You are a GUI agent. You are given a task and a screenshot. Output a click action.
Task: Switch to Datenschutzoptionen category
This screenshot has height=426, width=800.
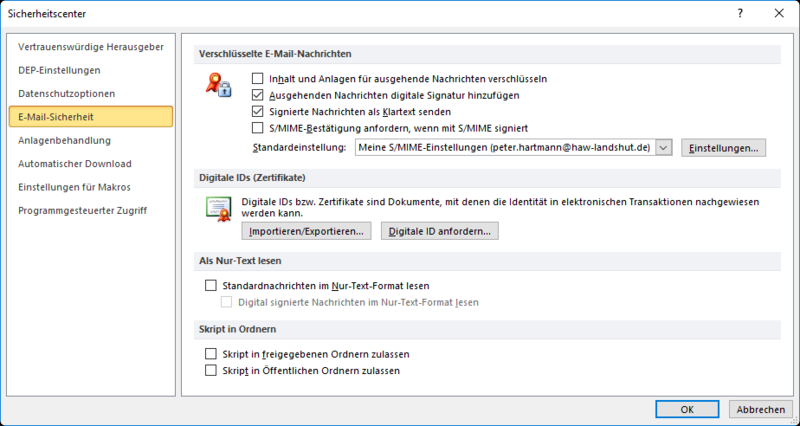point(66,93)
